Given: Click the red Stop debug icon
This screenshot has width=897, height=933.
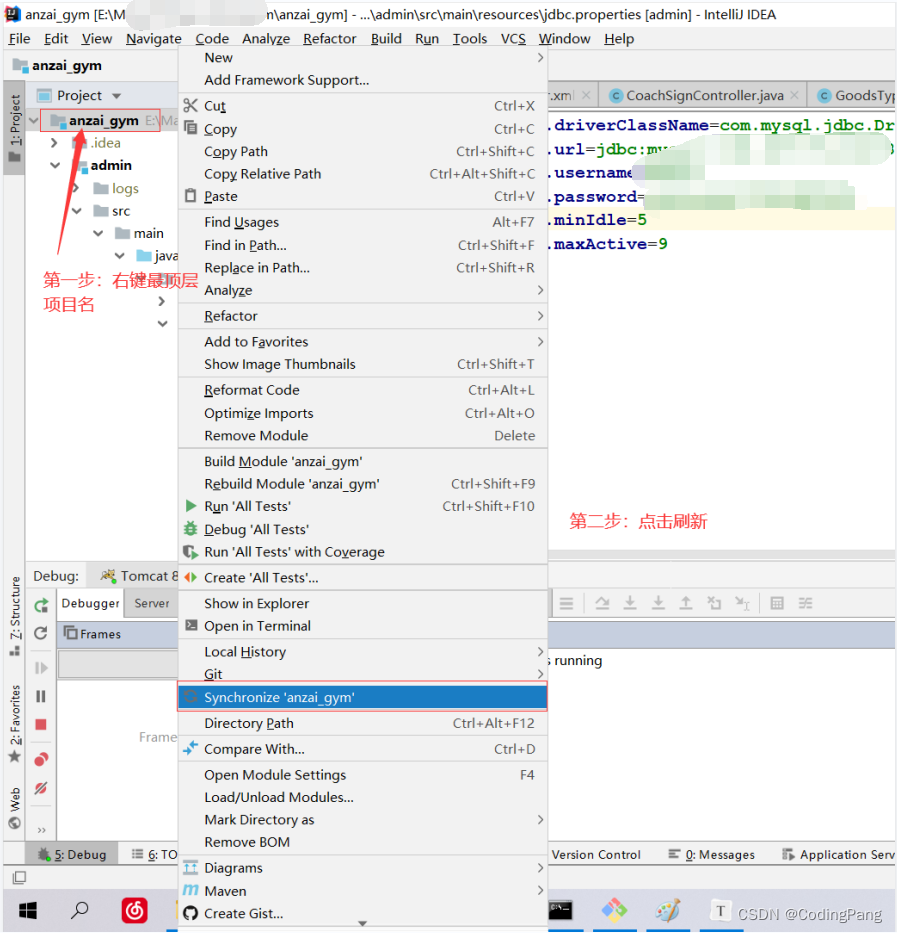Looking at the screenshot, I should pyautogui.click(x=41, y=724).
